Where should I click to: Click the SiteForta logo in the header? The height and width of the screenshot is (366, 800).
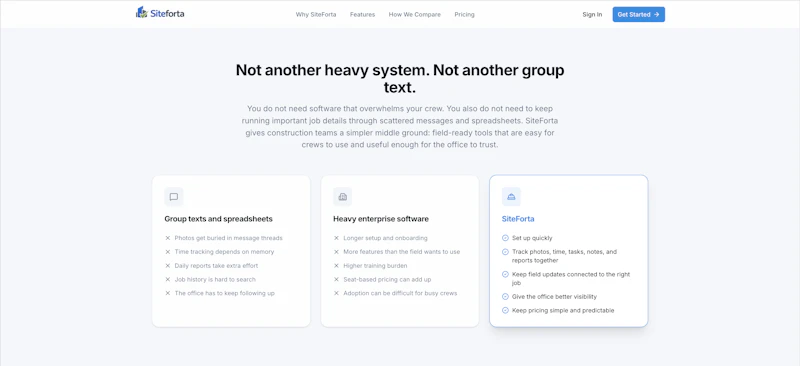160,13
